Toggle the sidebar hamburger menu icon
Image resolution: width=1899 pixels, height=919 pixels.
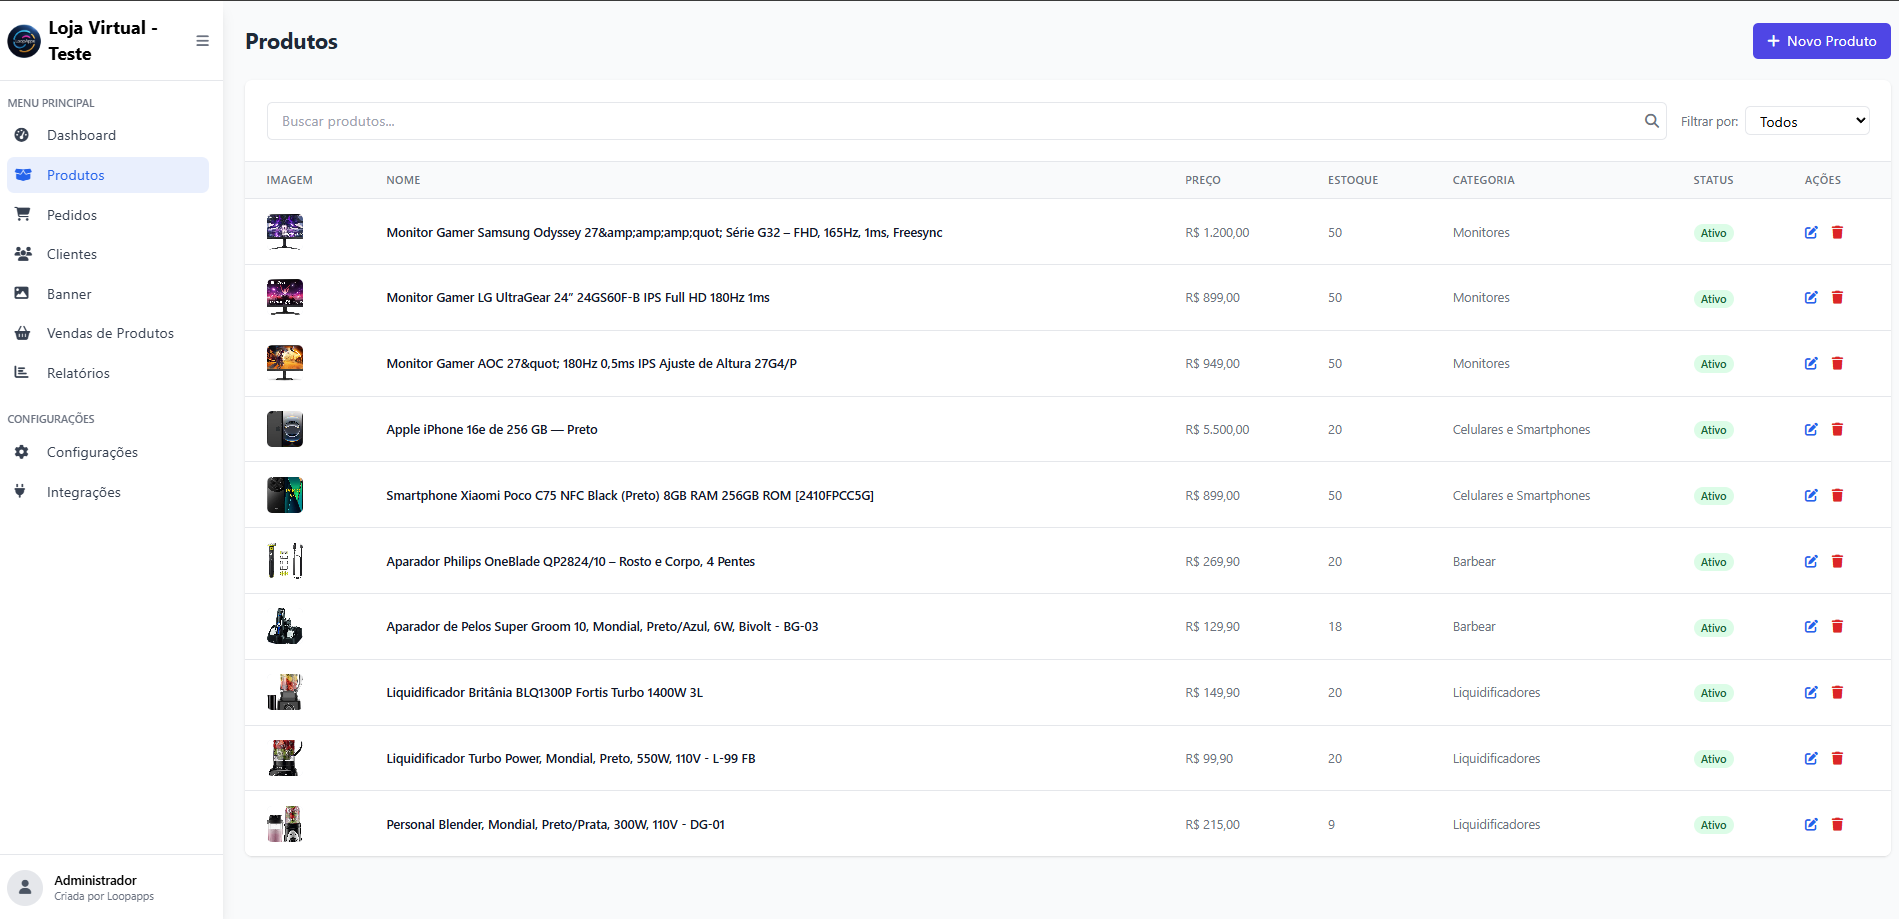202,41
